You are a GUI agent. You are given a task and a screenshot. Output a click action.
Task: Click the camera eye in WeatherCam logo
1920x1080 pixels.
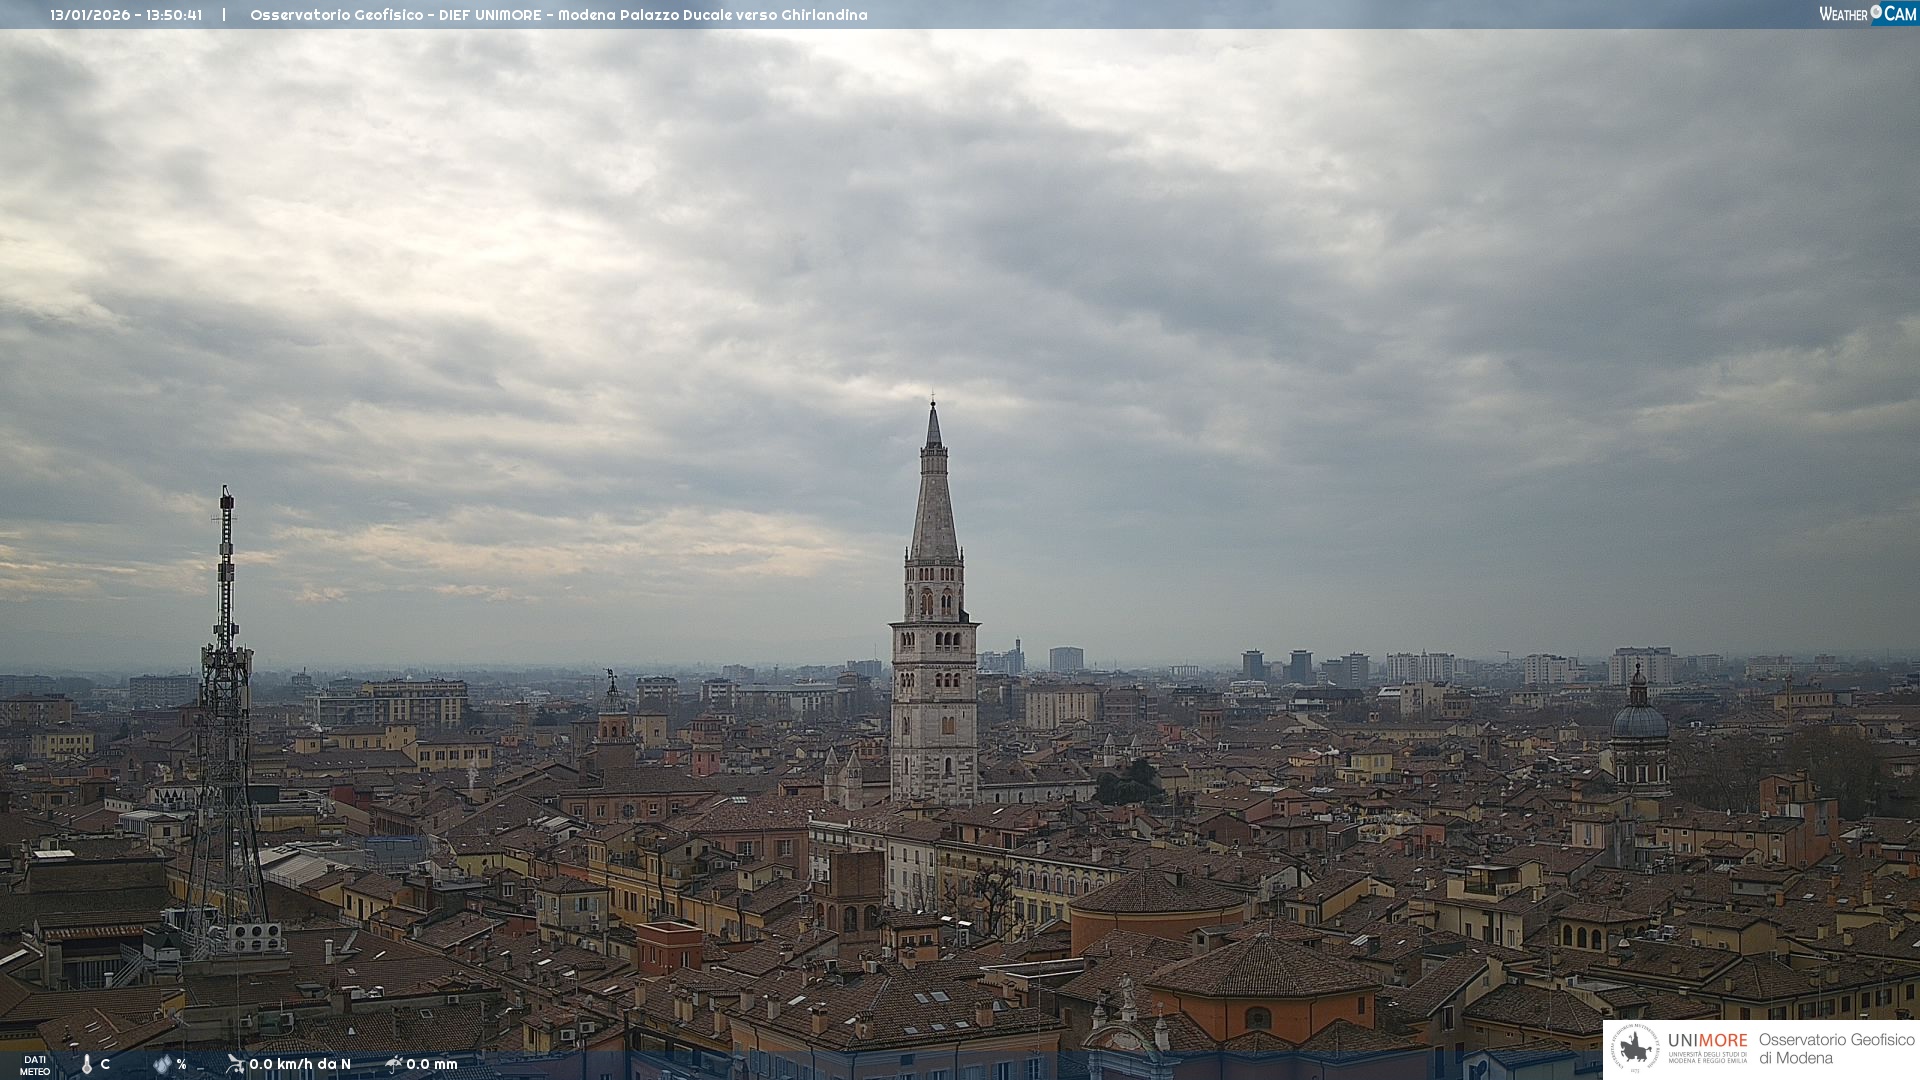[1876, 12]
